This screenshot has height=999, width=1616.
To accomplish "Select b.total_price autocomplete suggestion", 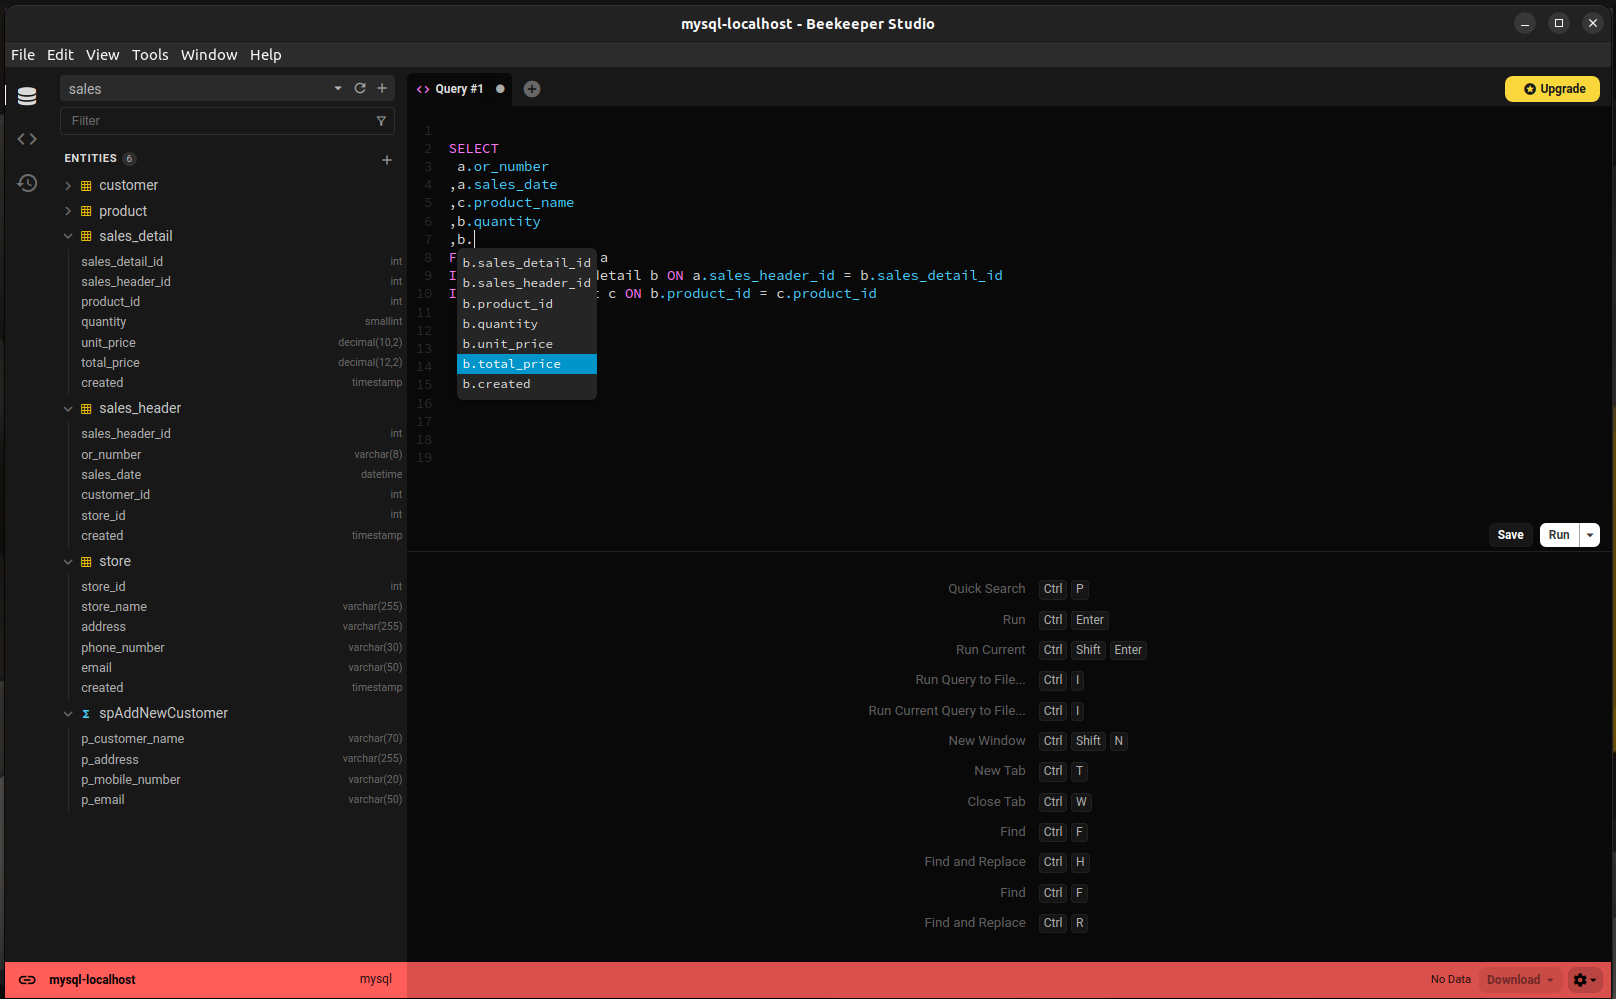I will pos(527,364).
